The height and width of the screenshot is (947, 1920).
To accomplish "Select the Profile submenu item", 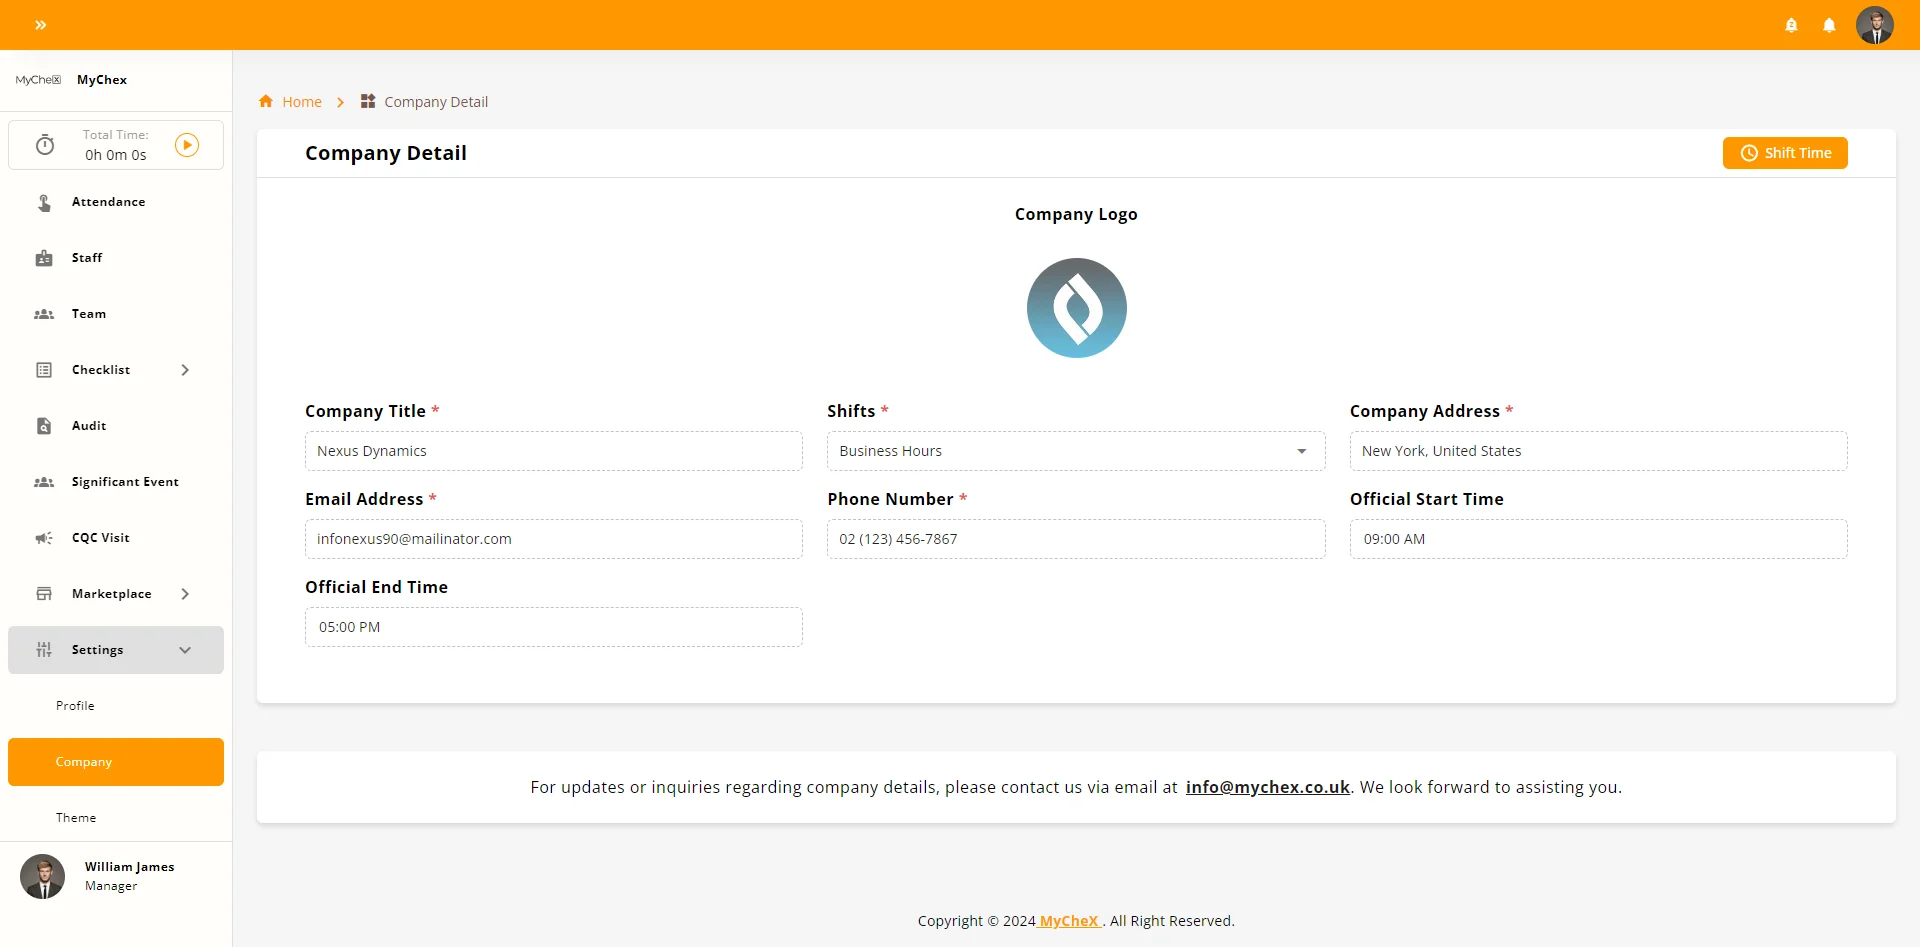I will point(75,706).
